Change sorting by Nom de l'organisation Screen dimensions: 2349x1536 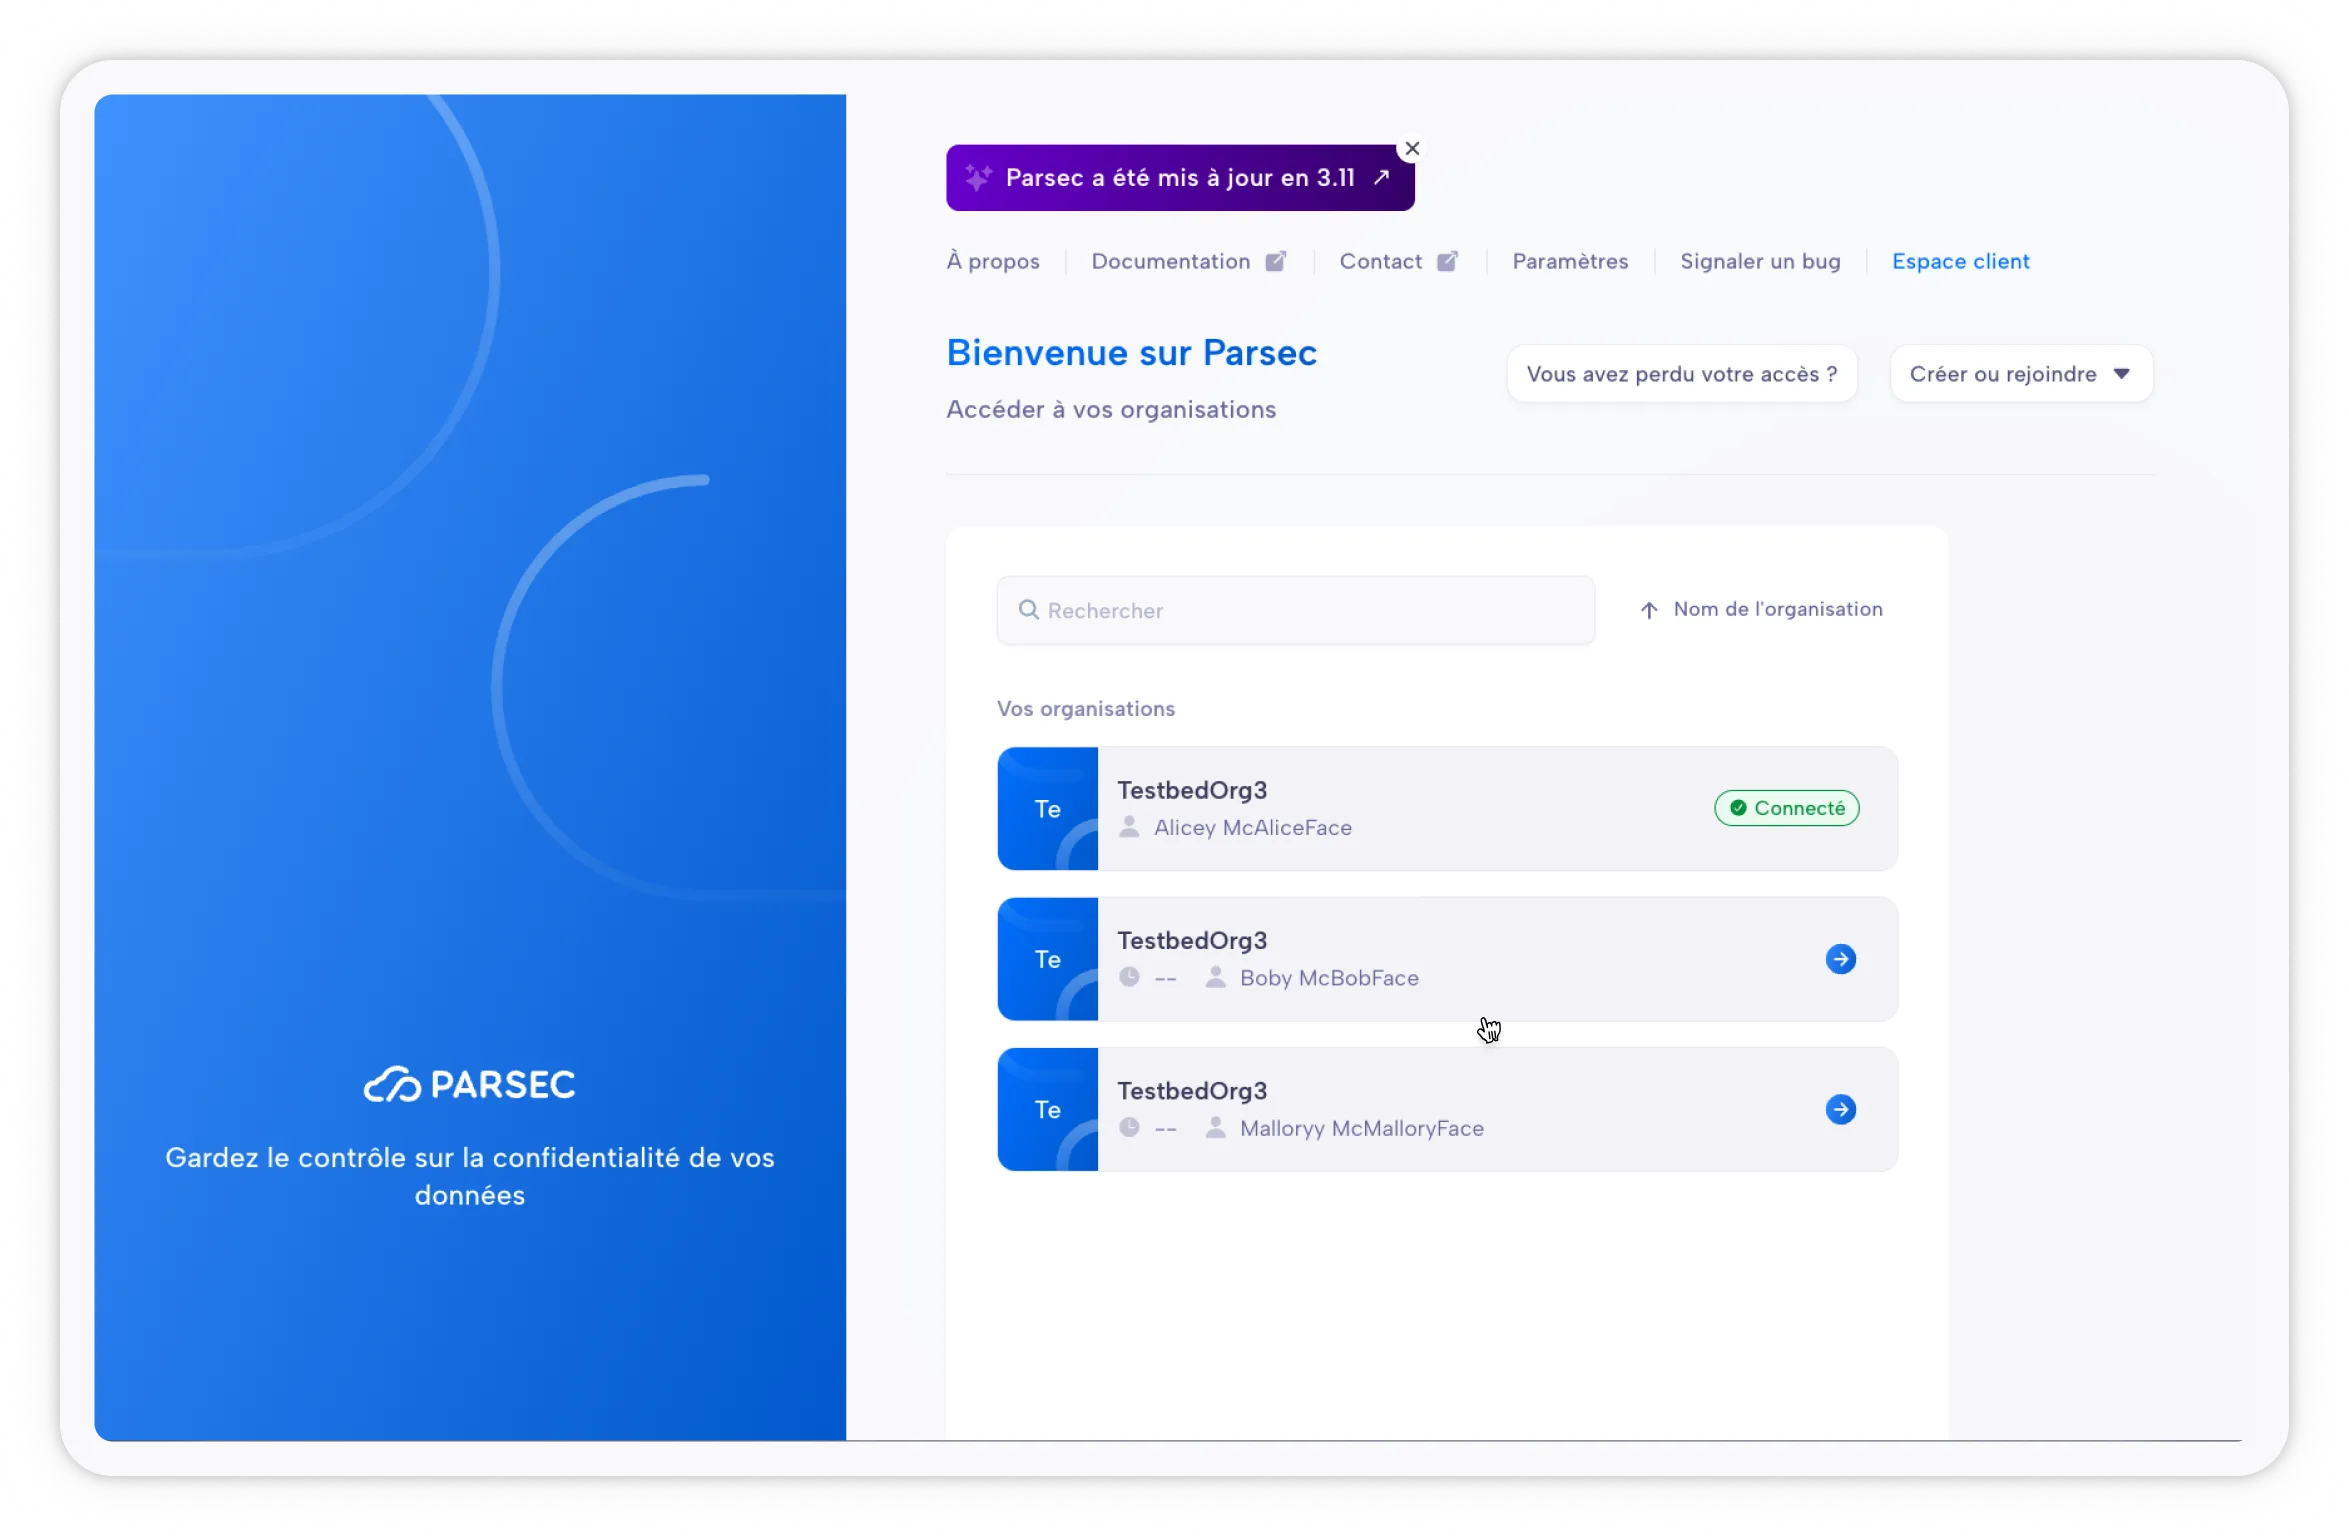(x=1761, y=609)
